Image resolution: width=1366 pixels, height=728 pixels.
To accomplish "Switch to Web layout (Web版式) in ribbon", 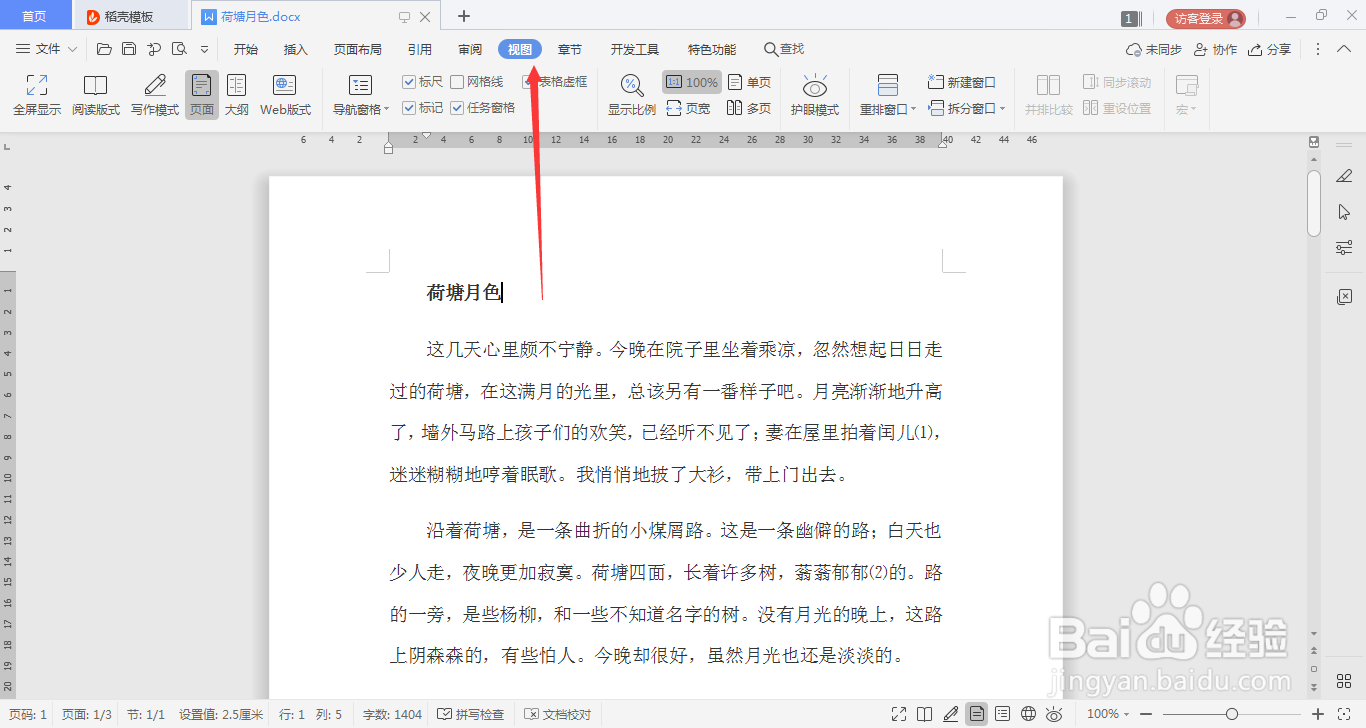I will [285, 95].
